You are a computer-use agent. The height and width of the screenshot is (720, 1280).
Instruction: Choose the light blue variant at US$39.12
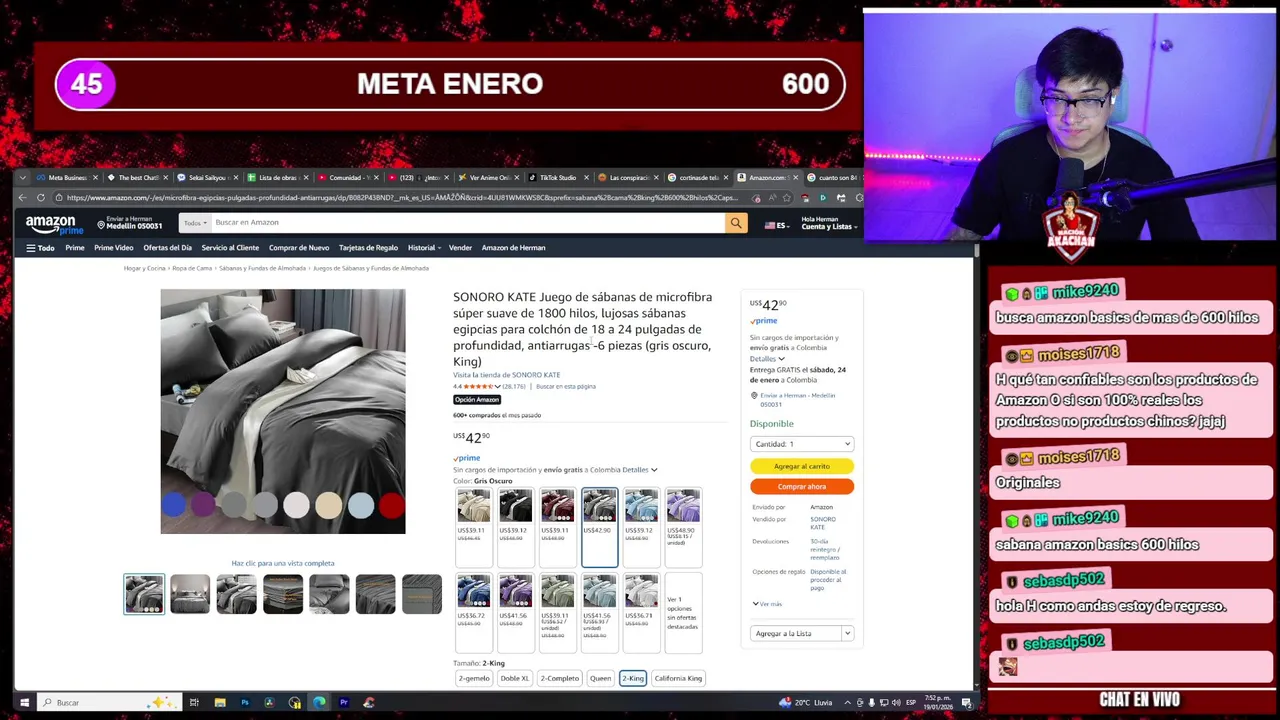click(642, 527)
